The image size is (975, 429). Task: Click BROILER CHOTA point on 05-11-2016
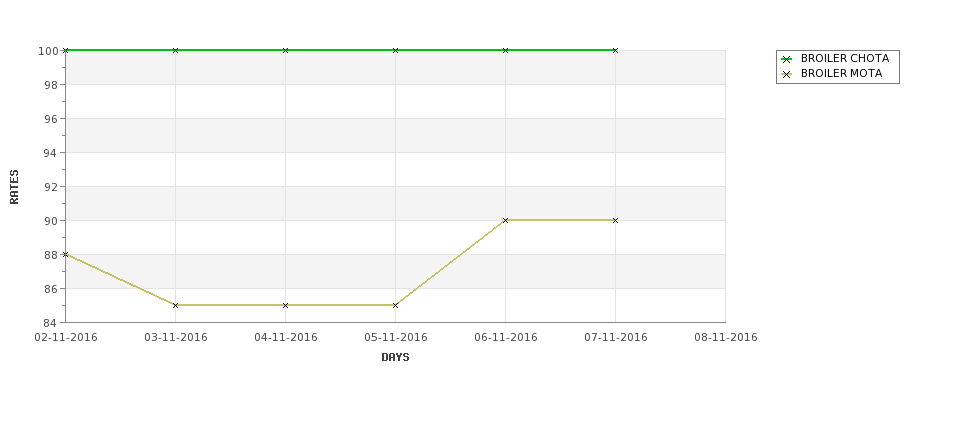click(x=395, y=50)
